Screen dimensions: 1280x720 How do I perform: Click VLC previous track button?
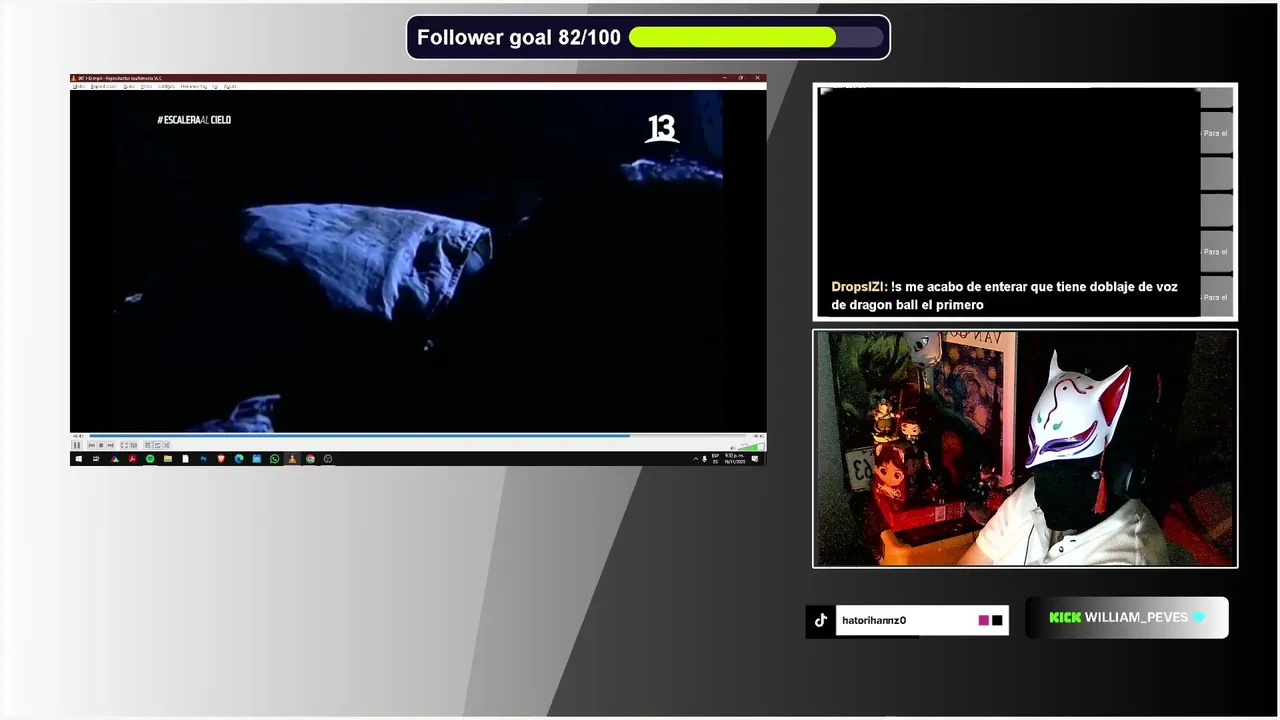click(x=91, y=445)
